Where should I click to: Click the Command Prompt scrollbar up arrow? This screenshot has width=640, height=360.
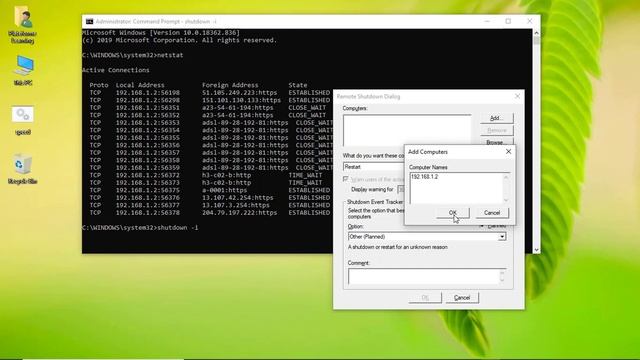[536, 33]
